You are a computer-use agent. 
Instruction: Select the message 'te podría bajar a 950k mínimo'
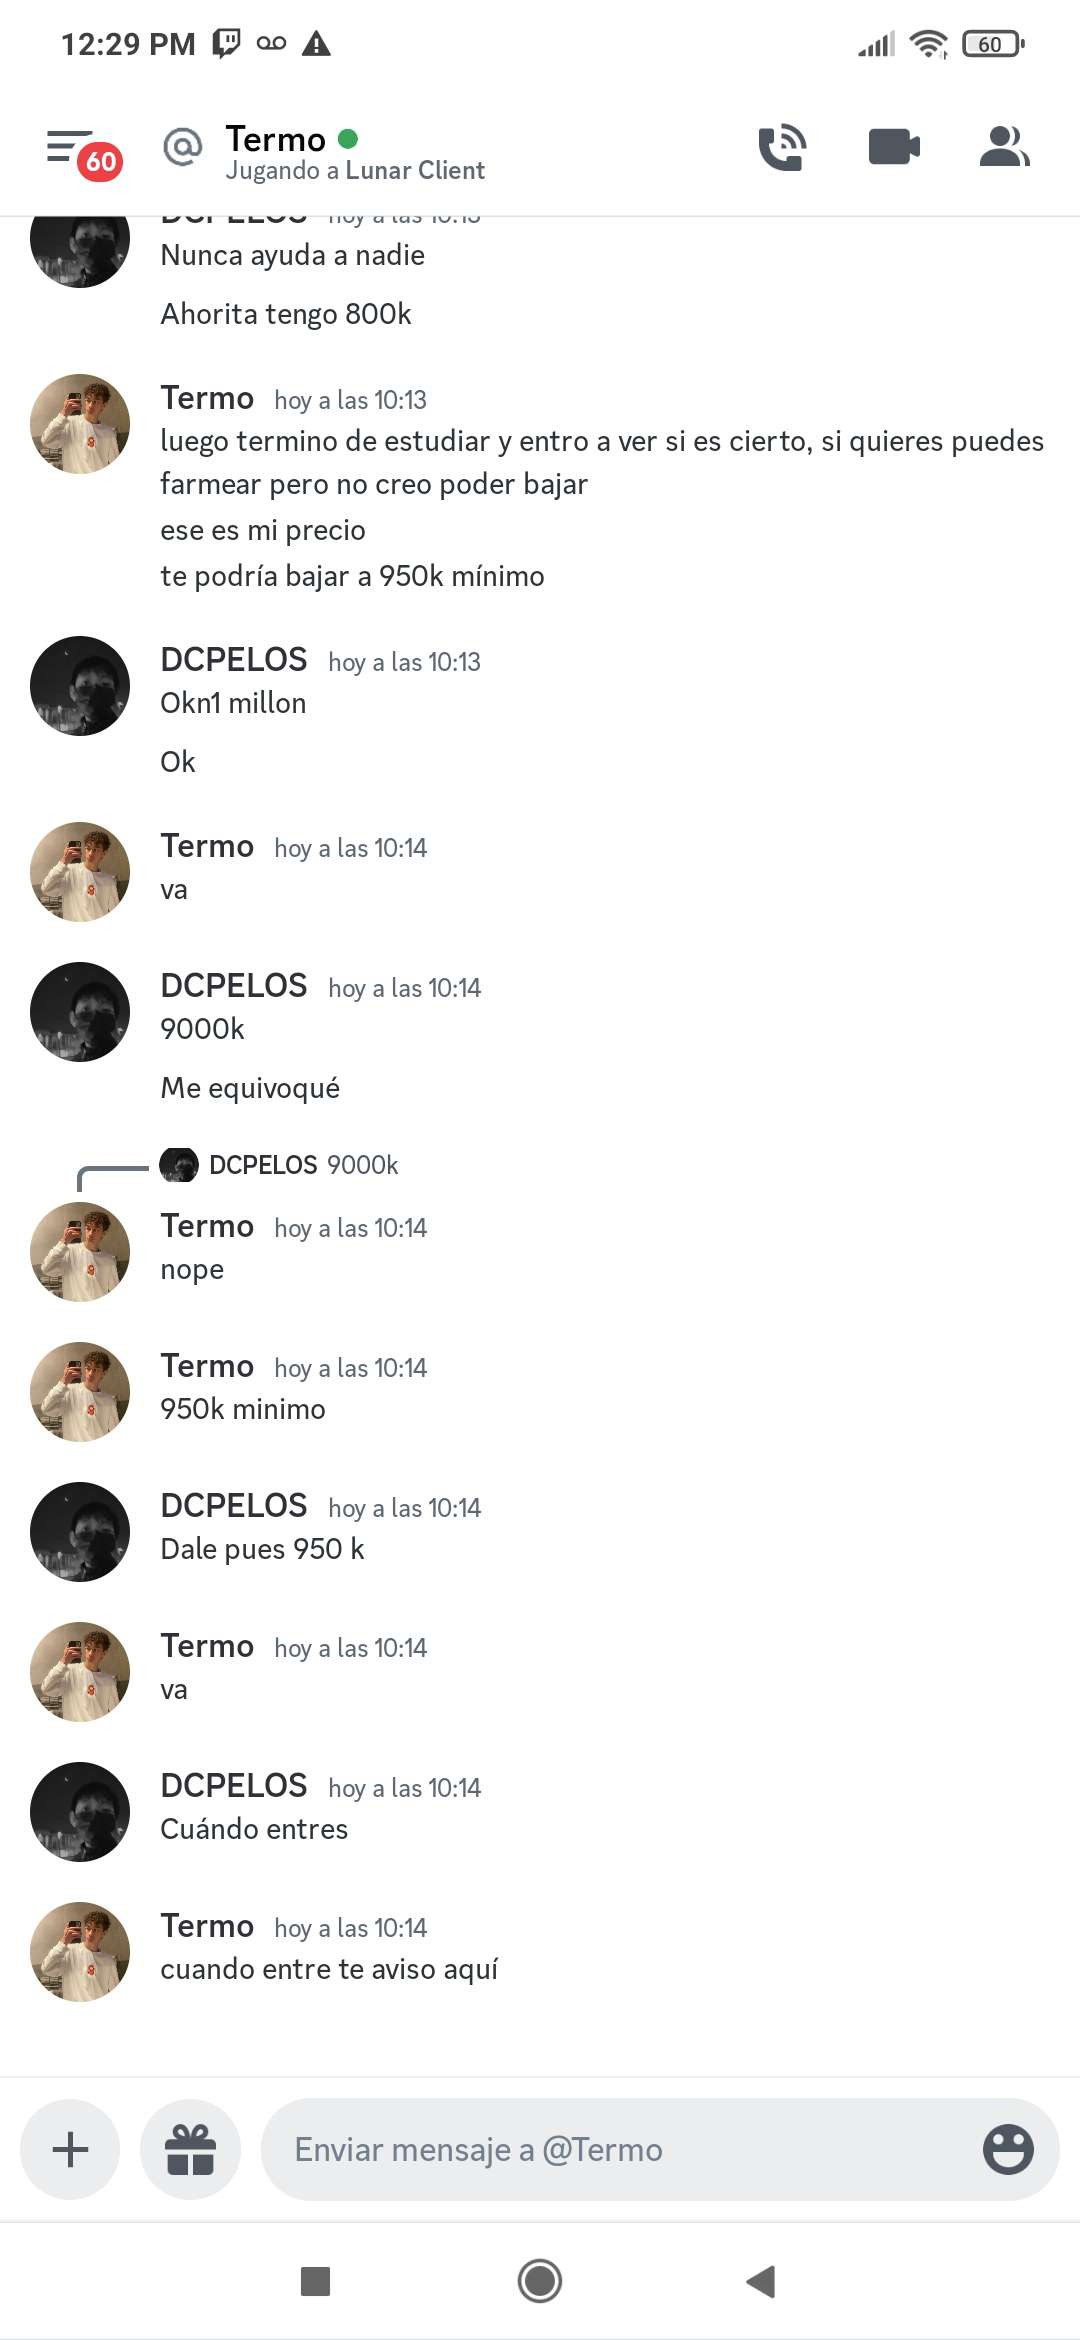[x=352, y=576]
